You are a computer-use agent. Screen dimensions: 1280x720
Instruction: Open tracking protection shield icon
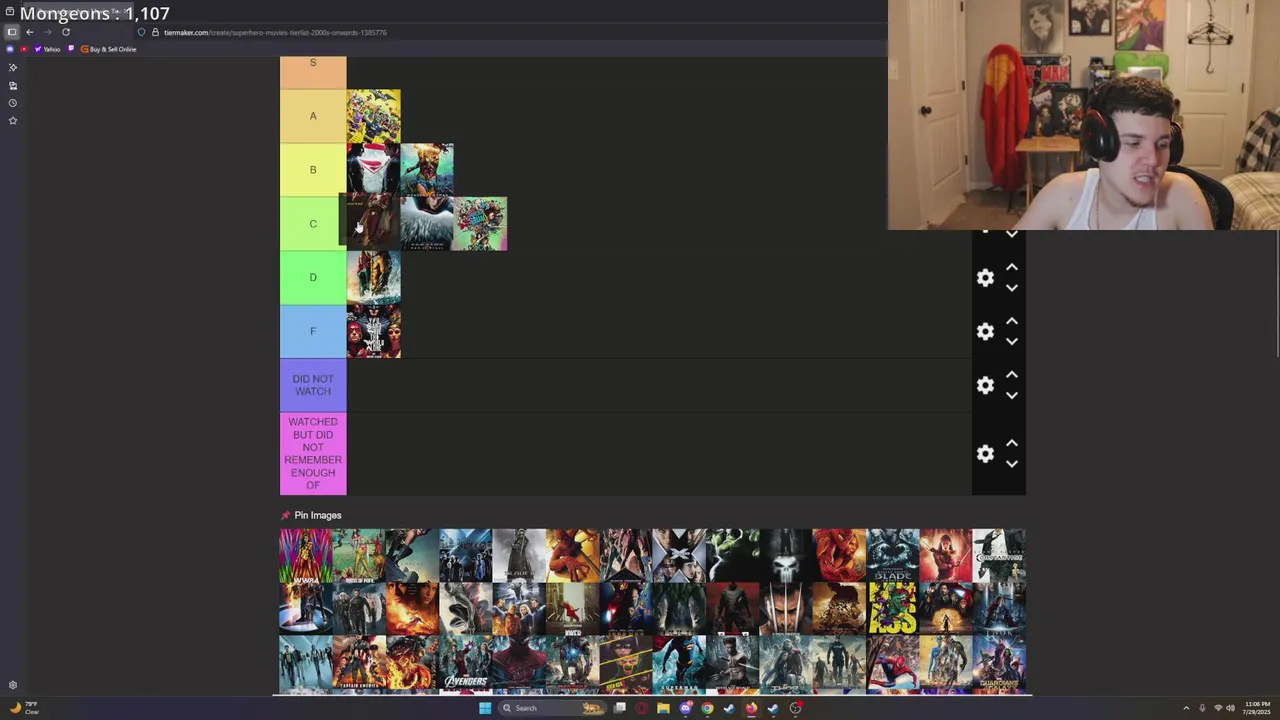click(141, 32)
